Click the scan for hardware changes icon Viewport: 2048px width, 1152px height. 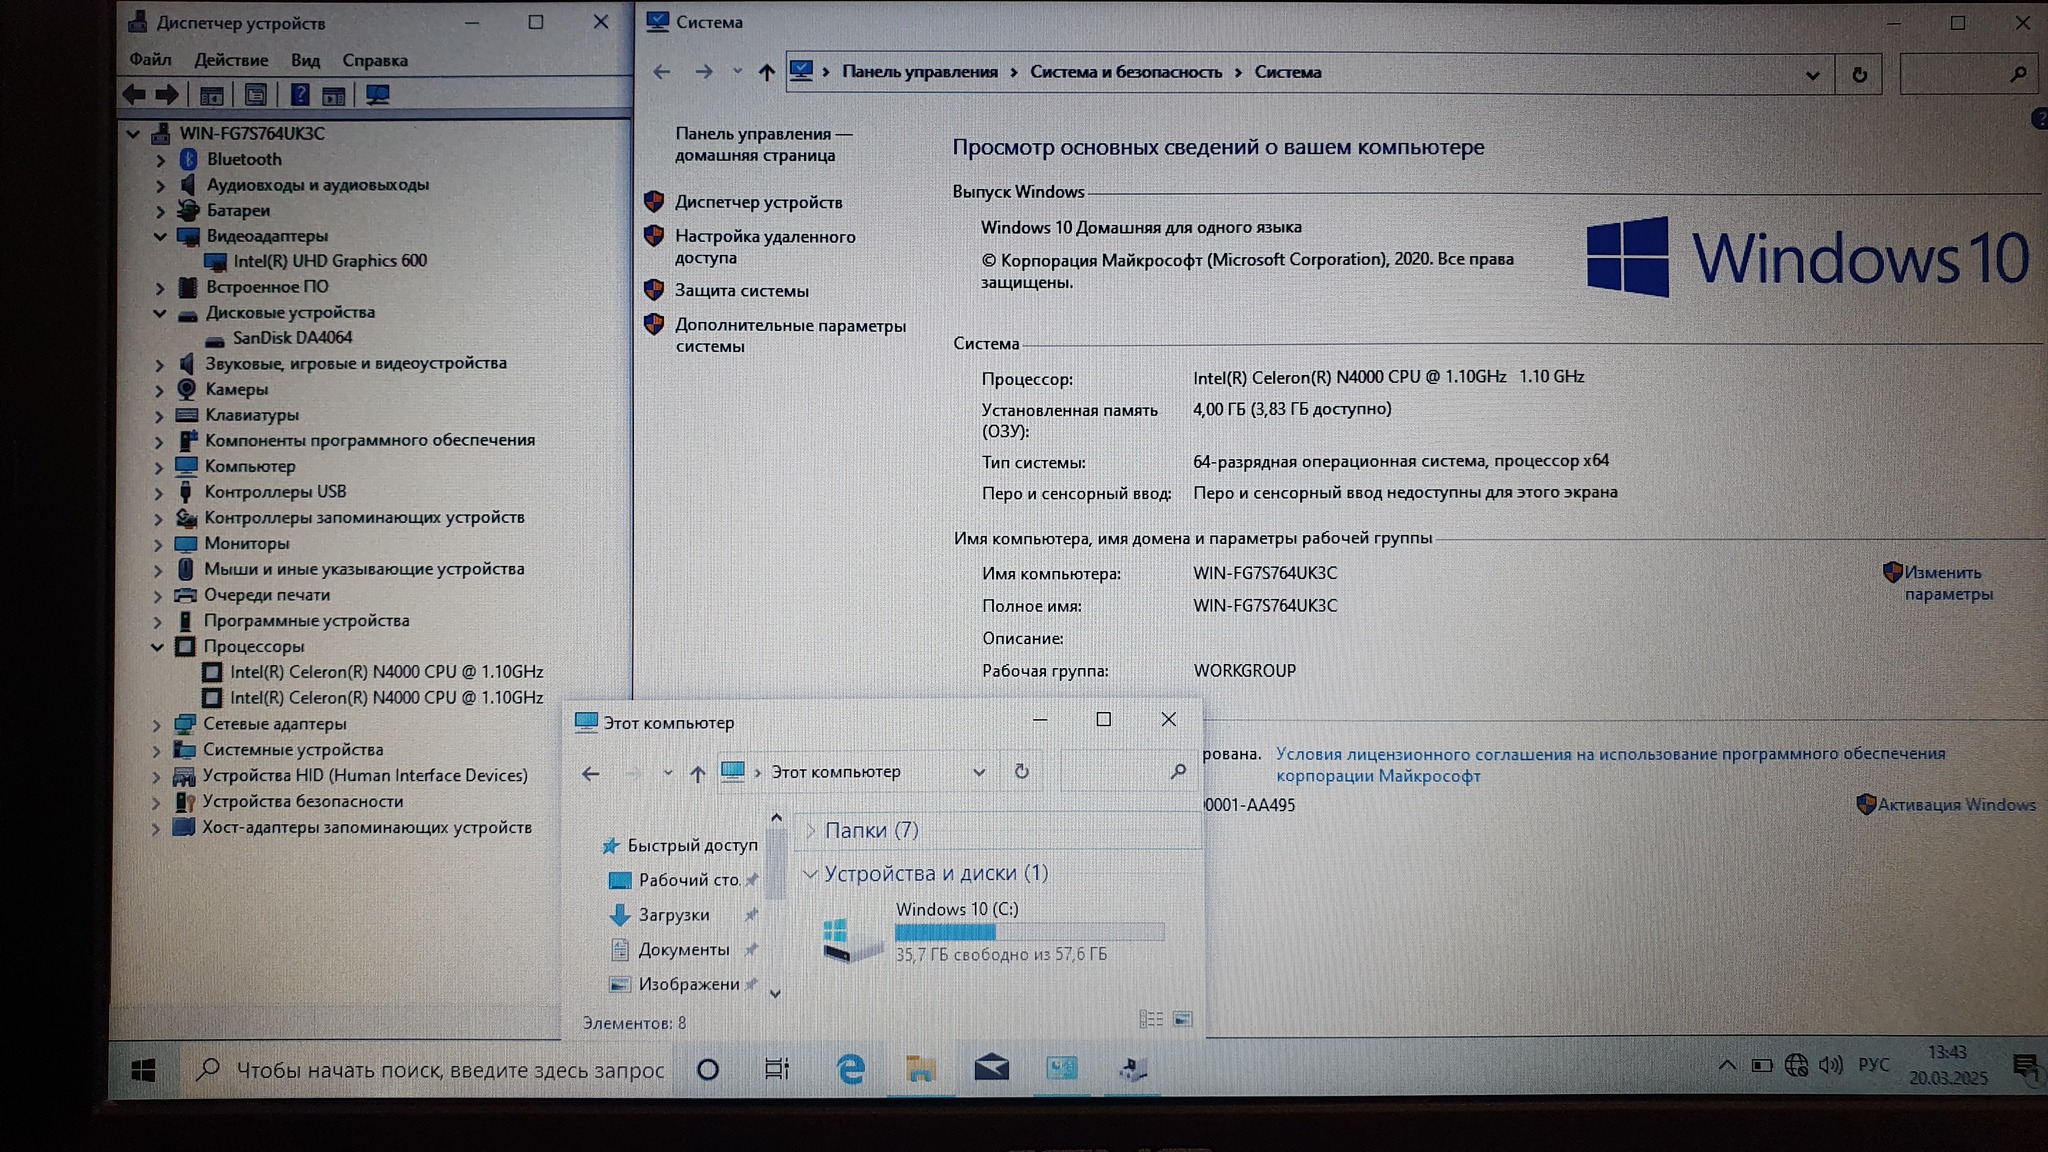(377, 95)
